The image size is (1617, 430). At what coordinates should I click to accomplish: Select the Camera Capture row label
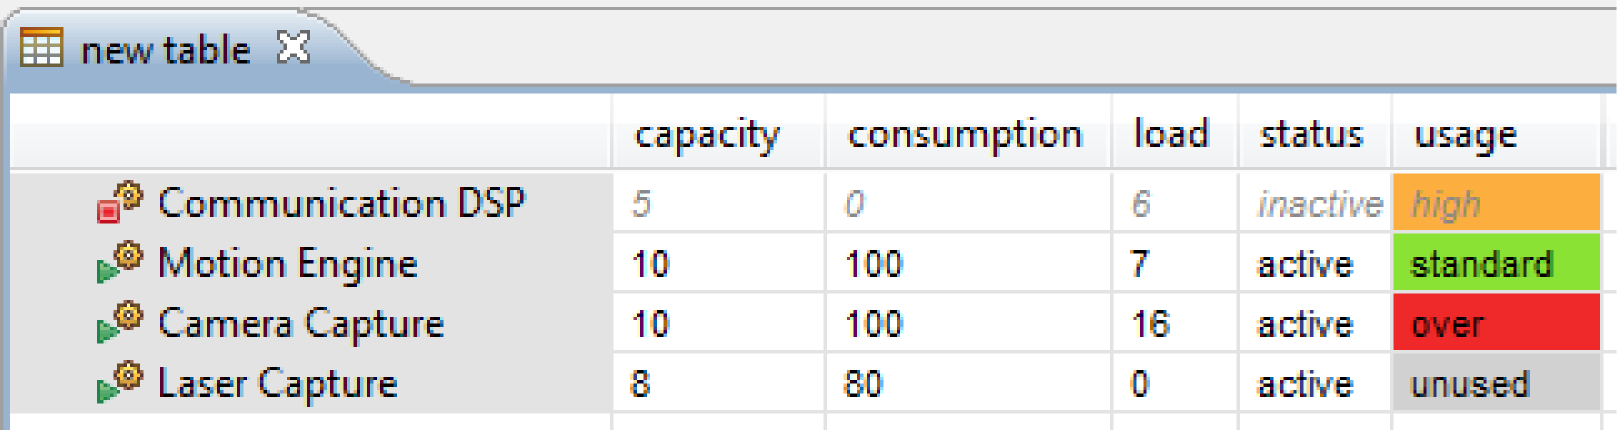(x=301, y=324)
